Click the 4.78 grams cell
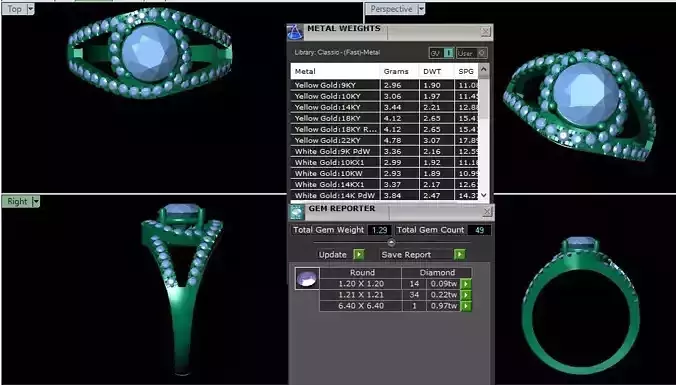The width and height of the screenshot is (676, 385). click(399, 140)
